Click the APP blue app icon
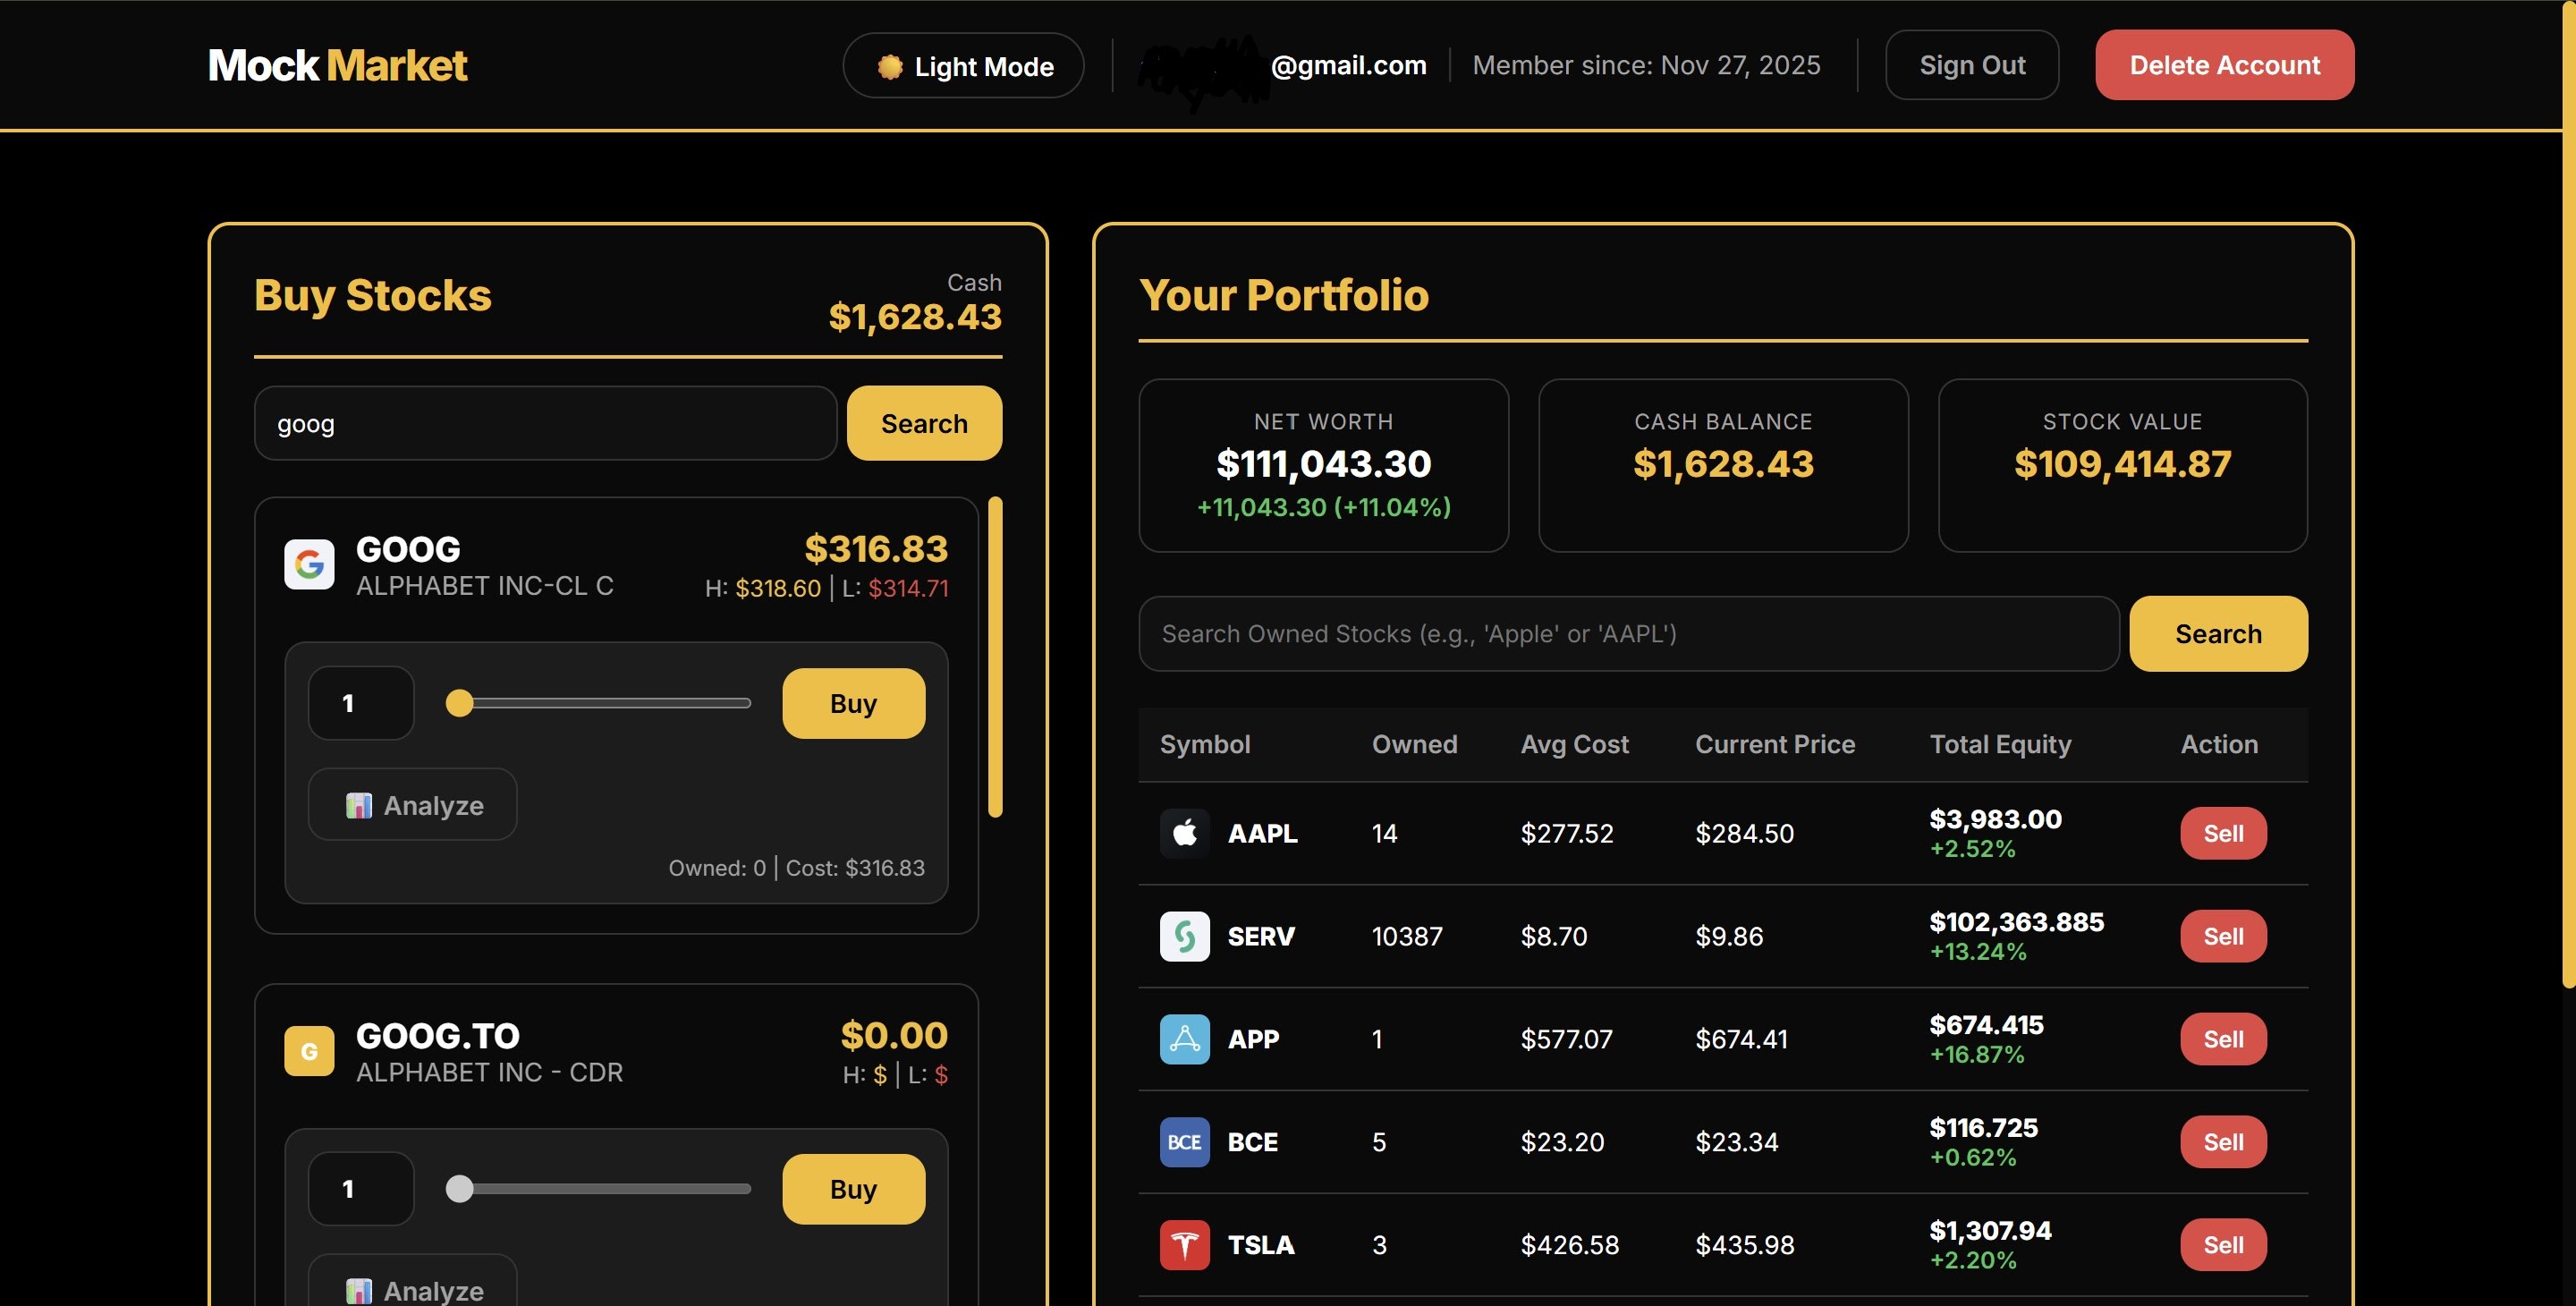Image resolution: width=2576 pixels, height=1306 pixels. pyautogui.click(x=1184, y=1039)
